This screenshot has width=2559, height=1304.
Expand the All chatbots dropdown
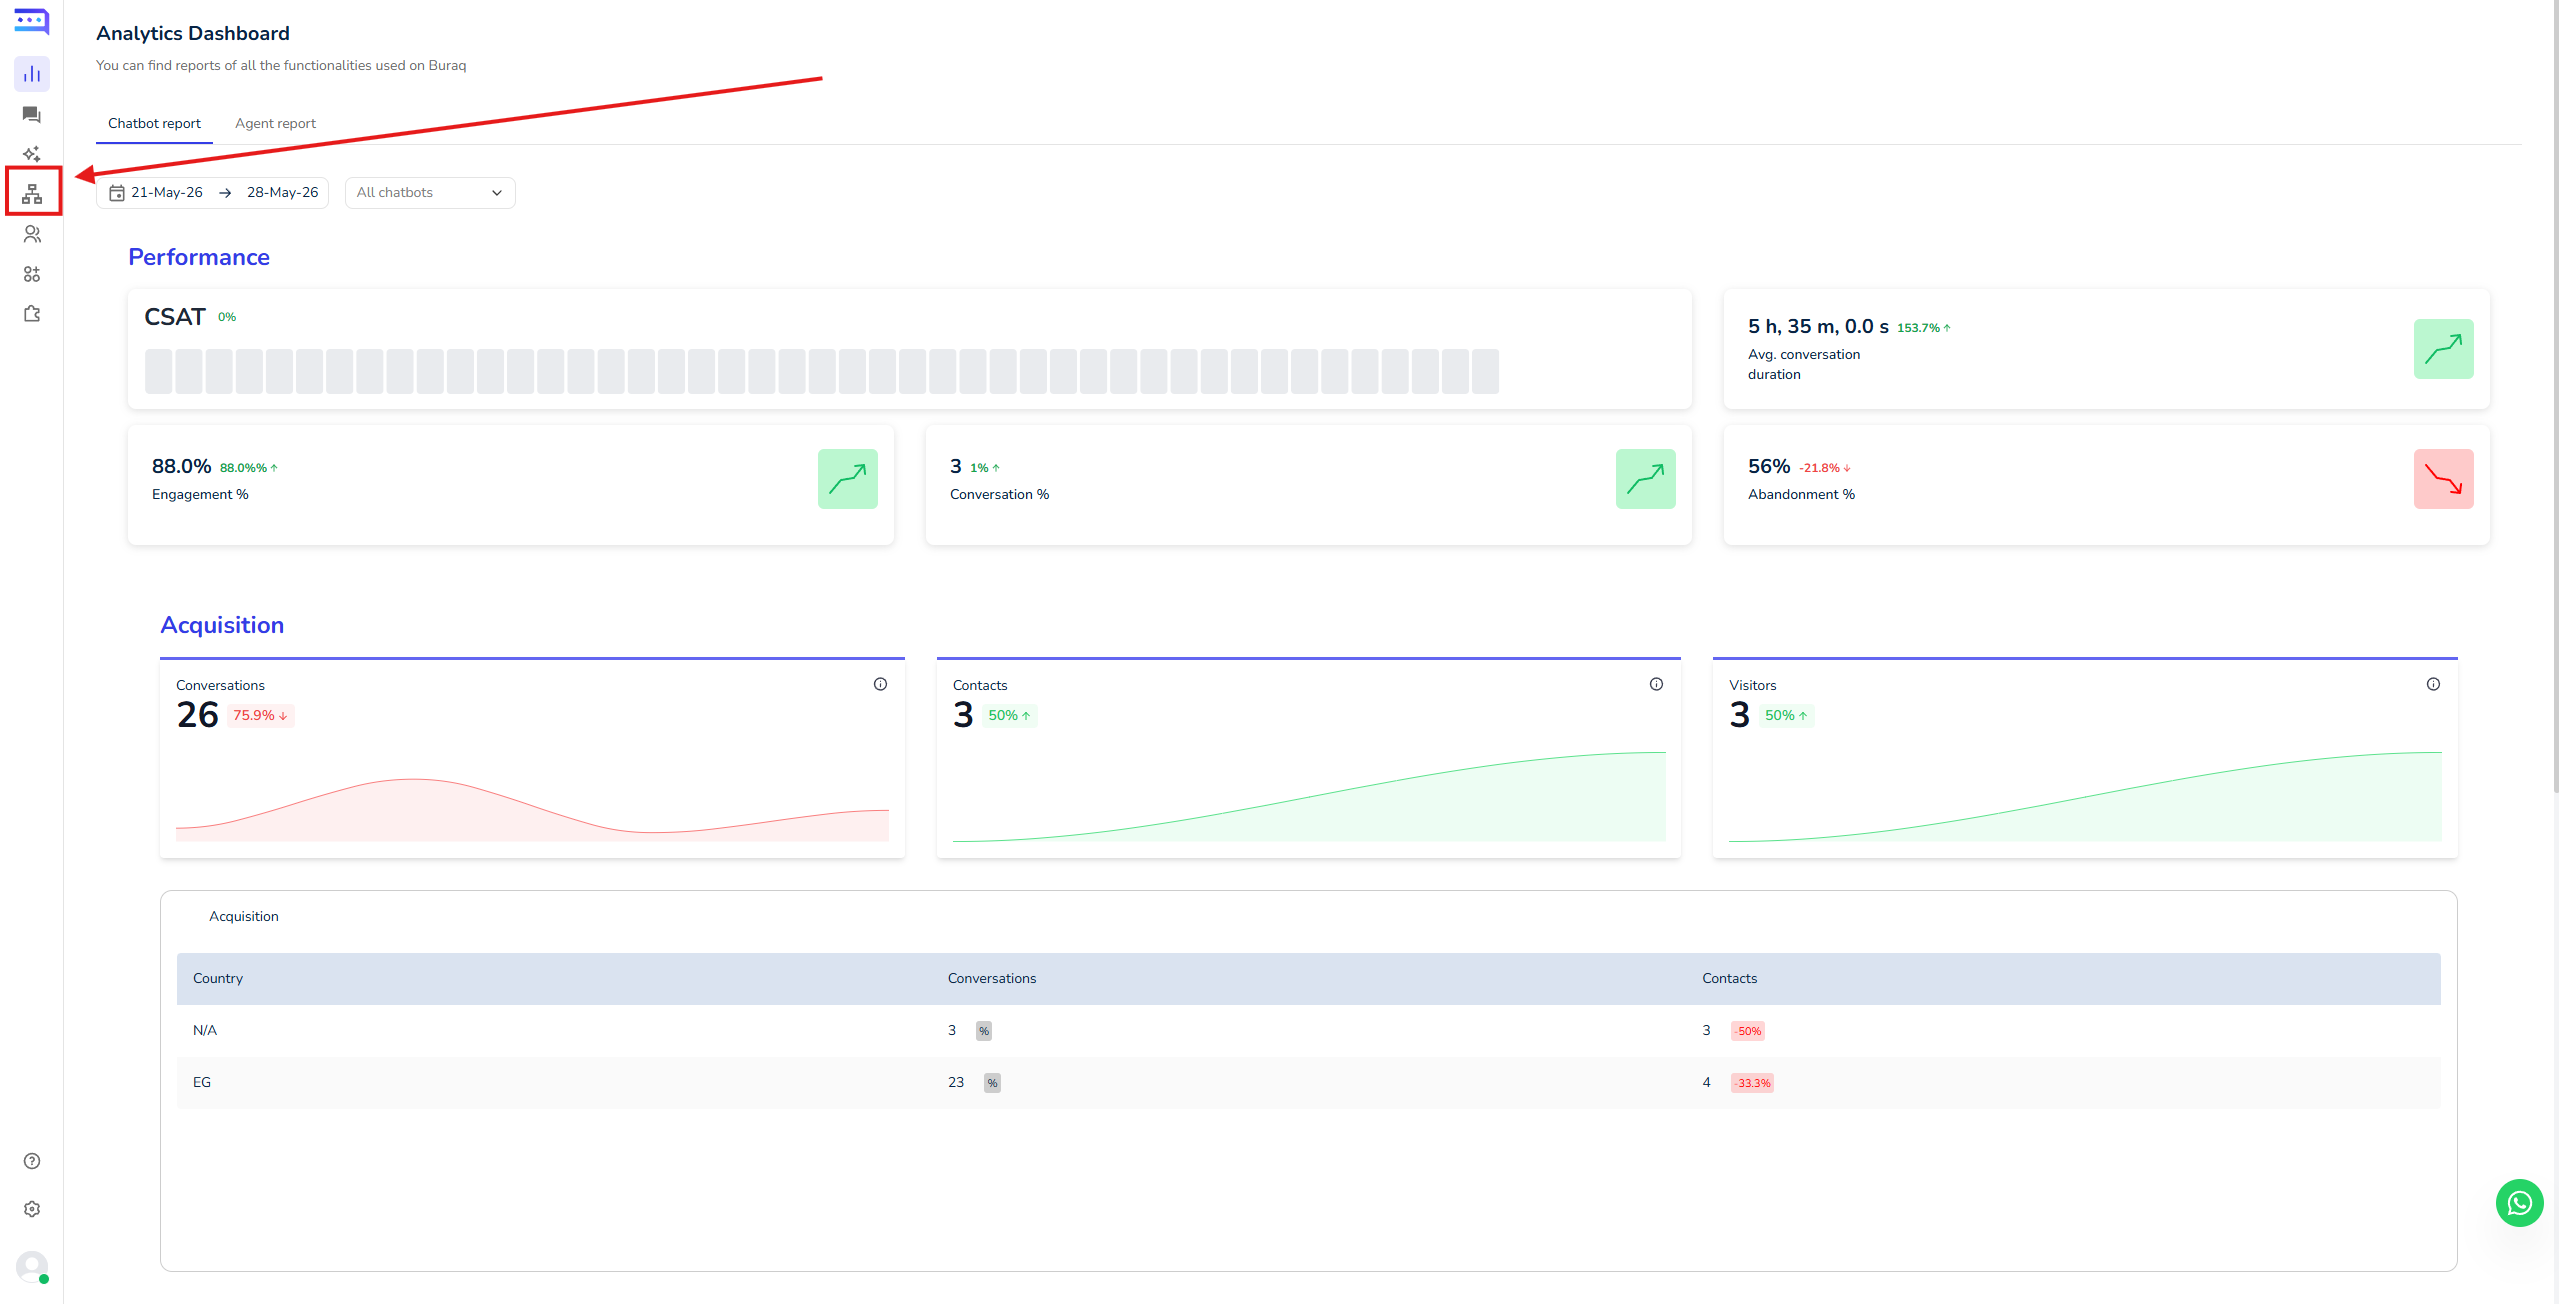430,193
